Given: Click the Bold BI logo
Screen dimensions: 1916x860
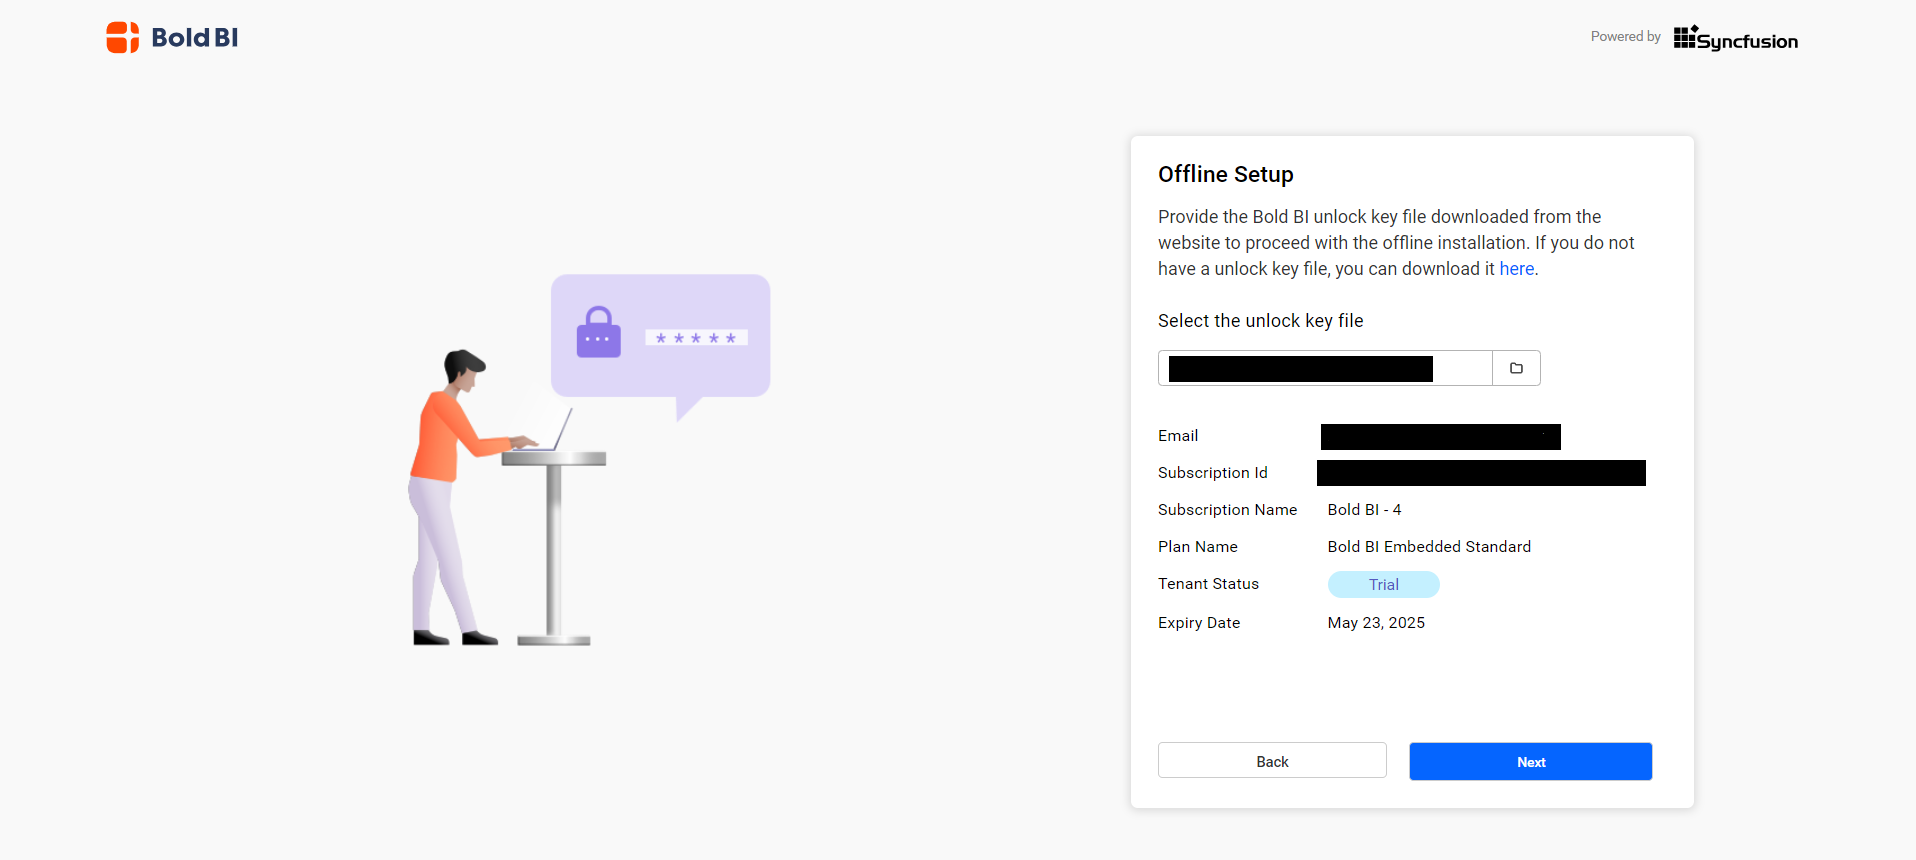Looking at the screenshot, I should click(172, 38).
